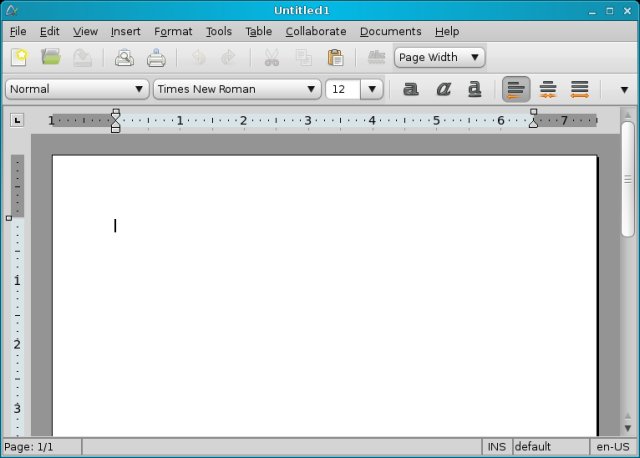640x458 pixels.
Task: Open the View menu
Action: tap(85, 31)
